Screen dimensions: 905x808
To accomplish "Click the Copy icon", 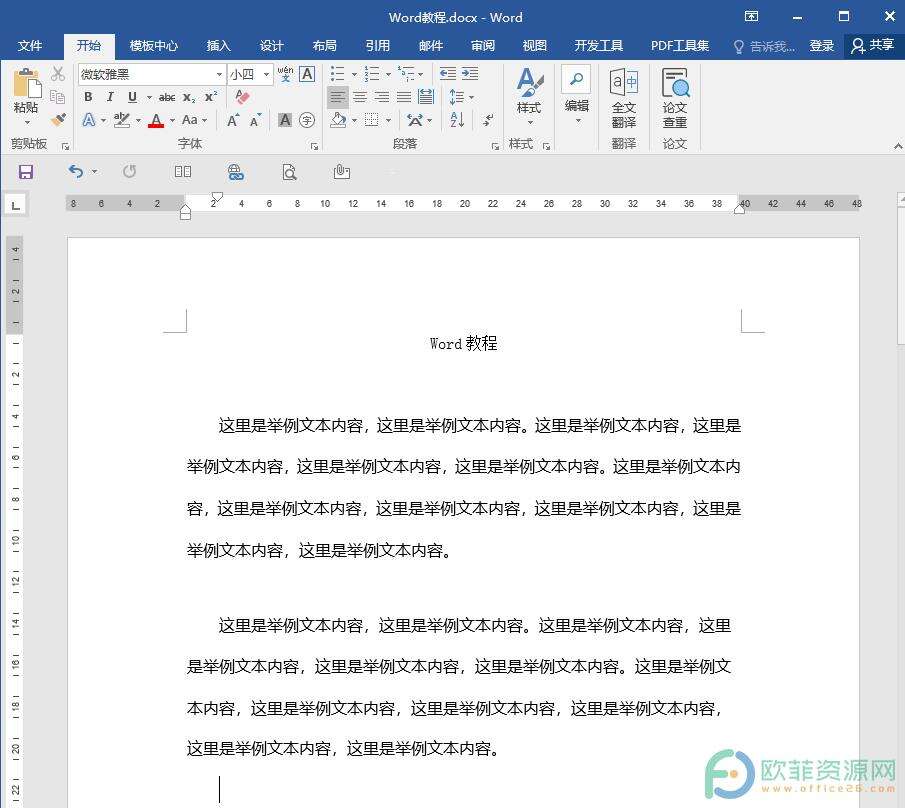I will click(58, 96).
